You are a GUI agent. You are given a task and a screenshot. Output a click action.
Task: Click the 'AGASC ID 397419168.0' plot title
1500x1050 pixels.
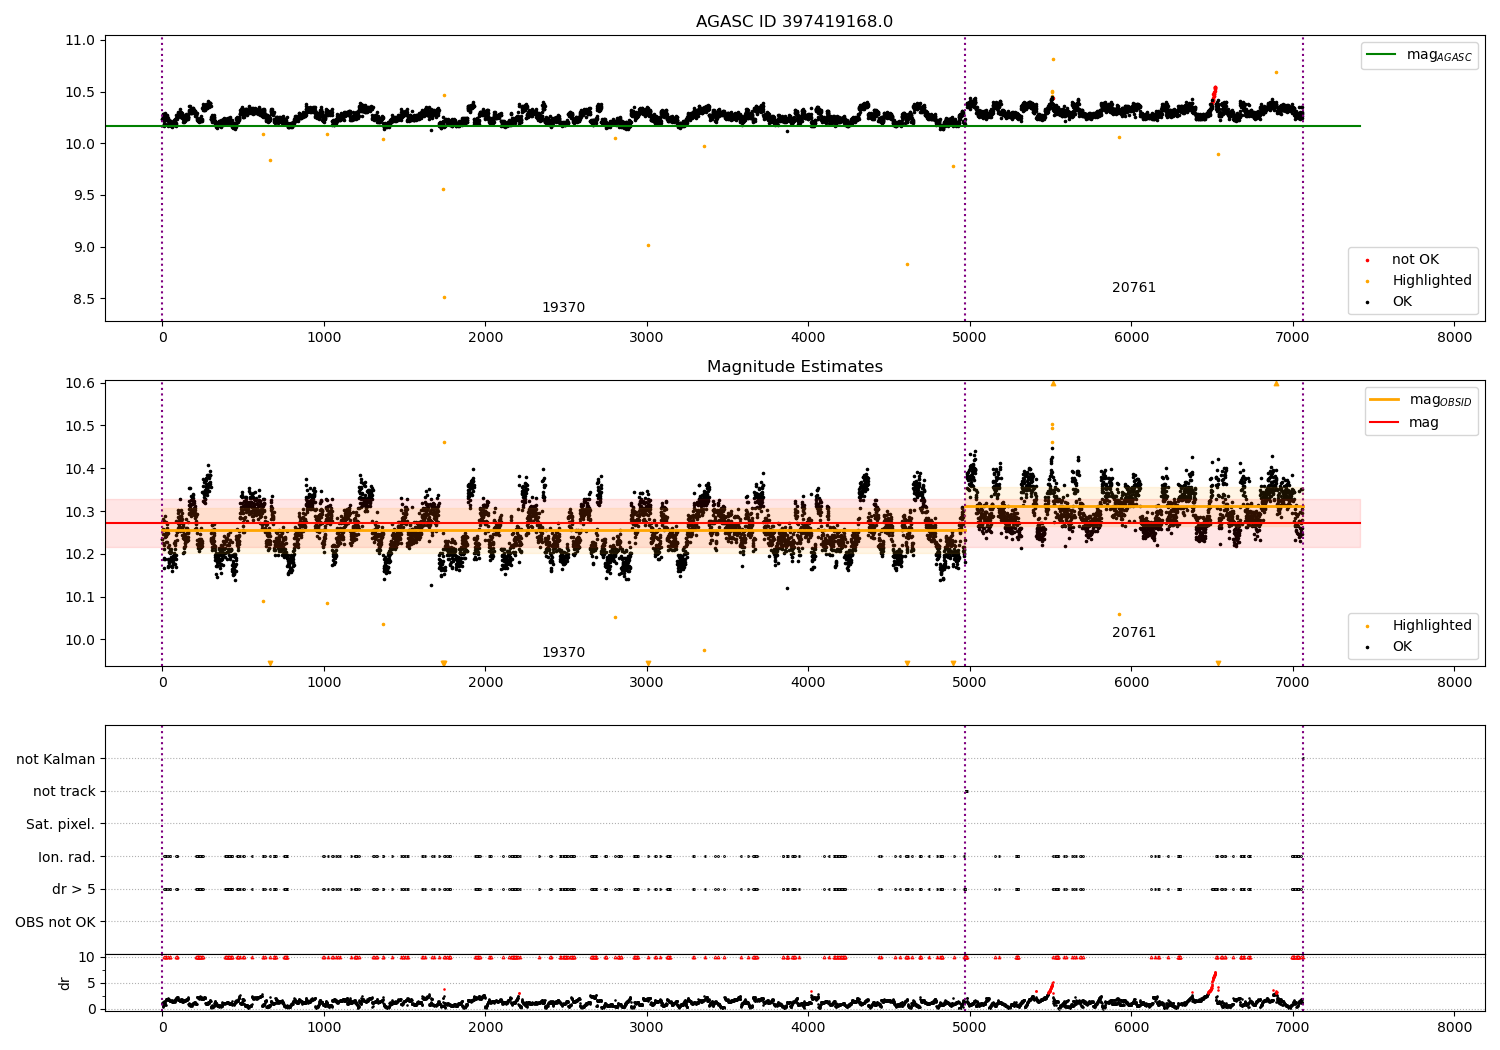tap(794, 22)
